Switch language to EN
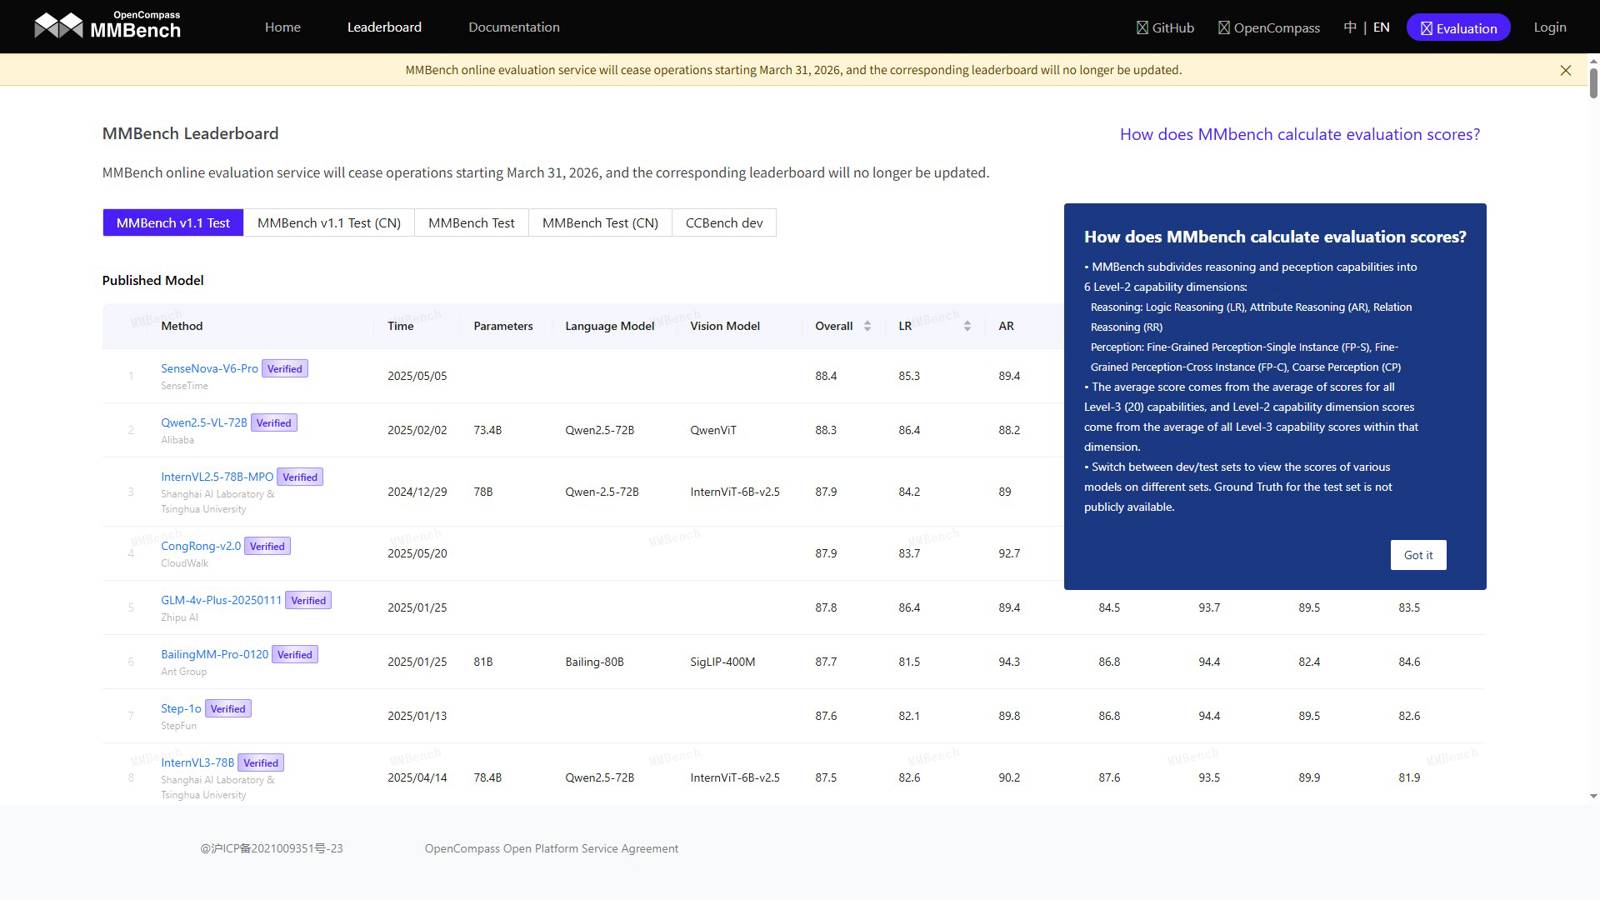Screen dimensions: 1600x900 pos(1381,27)
